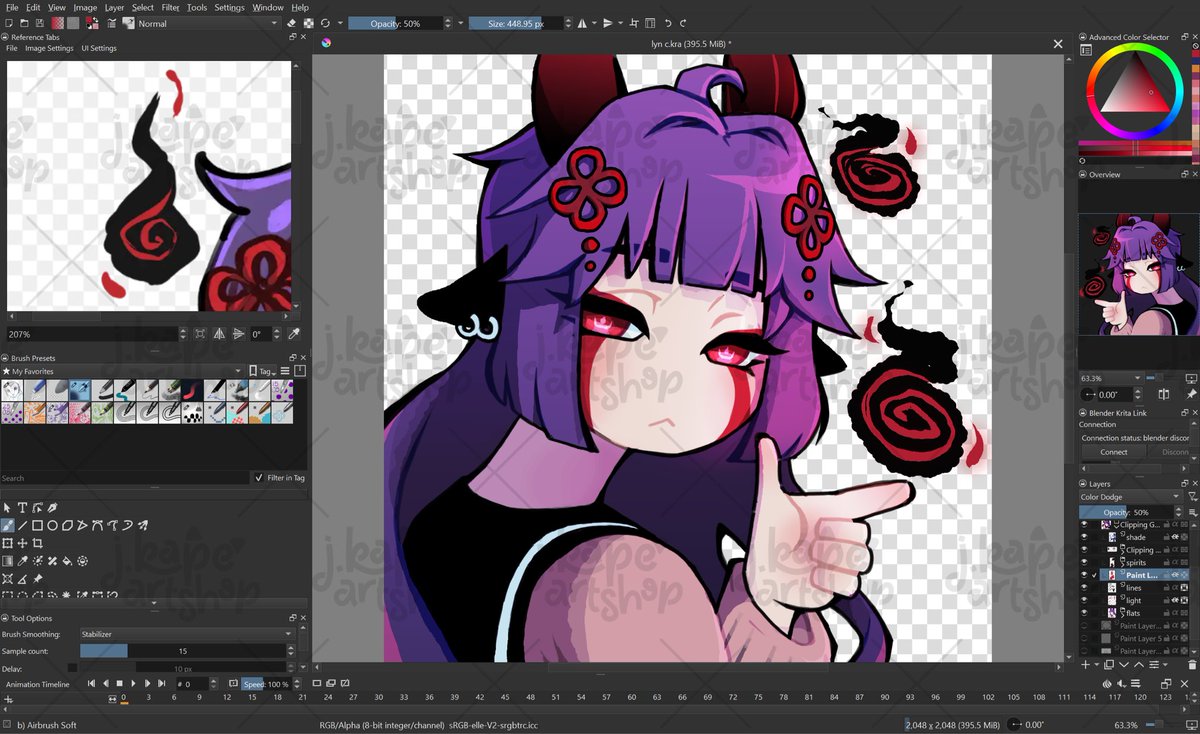Screen dimensions: 1200x734
Task: Show the hidden Paint Layer 5
Action: click(1084, 638)
